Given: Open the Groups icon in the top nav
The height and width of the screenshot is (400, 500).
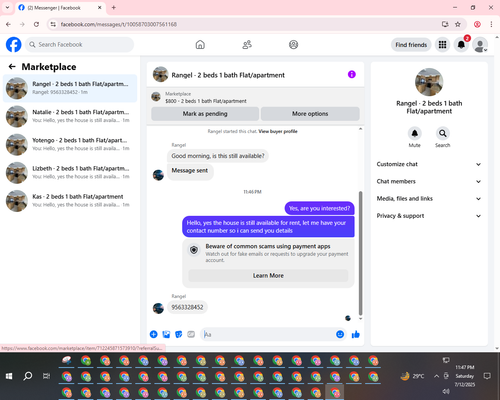Looking at the screenshot, I should click(293, 45).
